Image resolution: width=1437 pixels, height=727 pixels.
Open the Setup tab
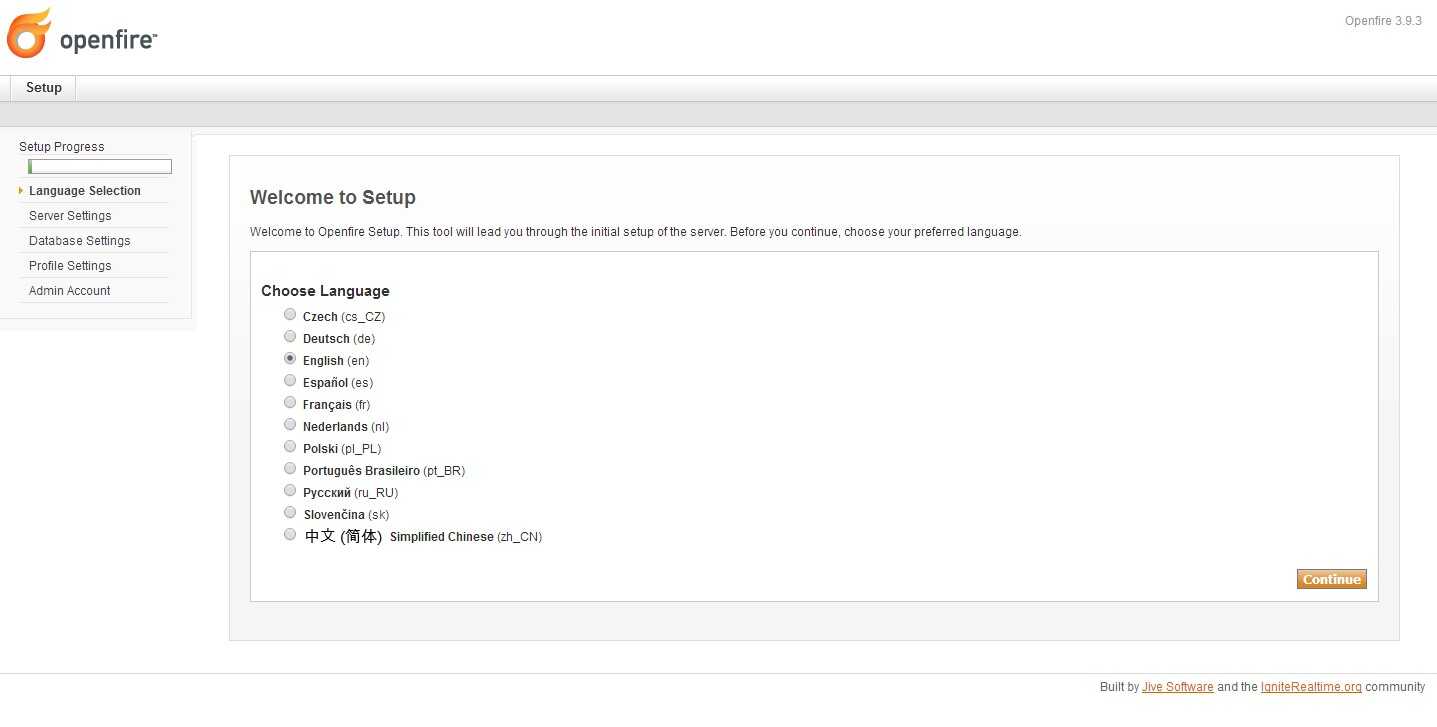pyautogui.click(x=44, y=88)
